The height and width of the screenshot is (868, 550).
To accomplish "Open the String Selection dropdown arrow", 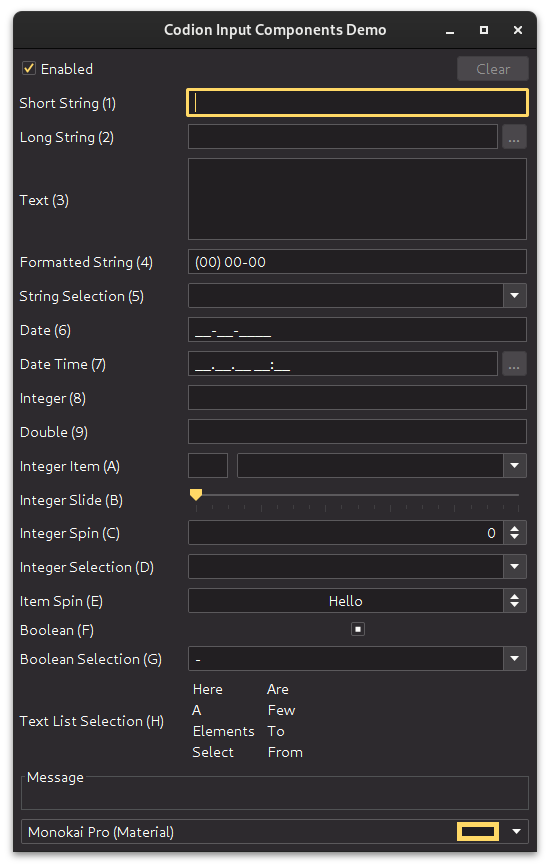I will click(515, 296).
